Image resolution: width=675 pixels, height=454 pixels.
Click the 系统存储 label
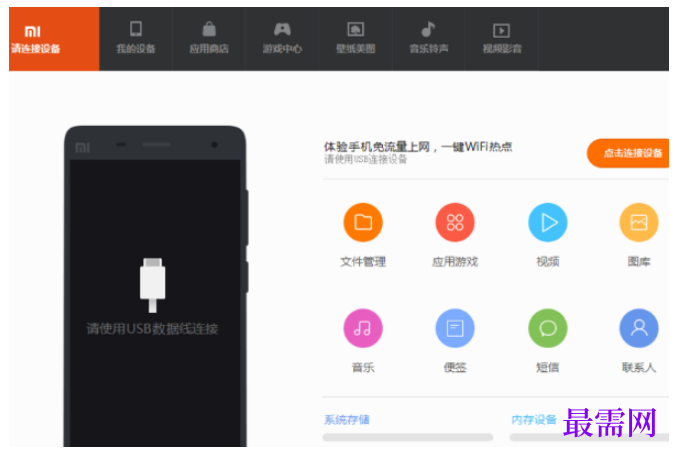click(x=347, y=420)
